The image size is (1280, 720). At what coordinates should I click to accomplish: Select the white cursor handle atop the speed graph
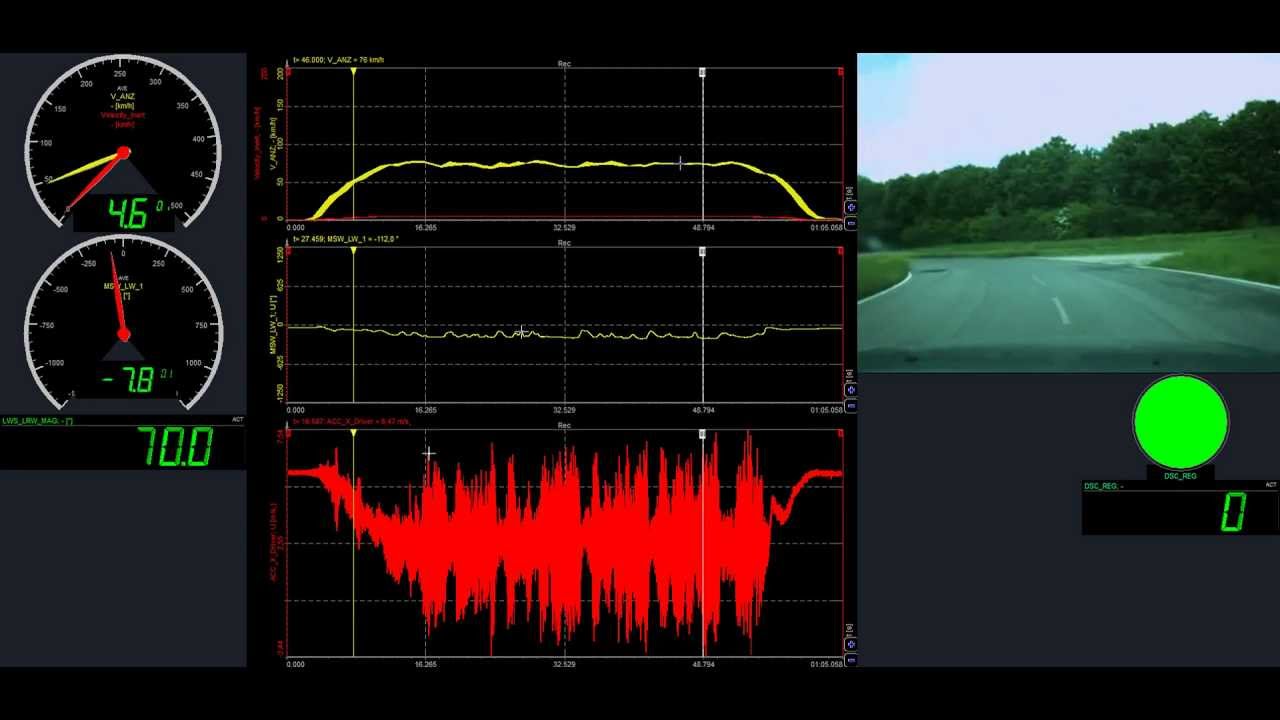tap(702, 73)
